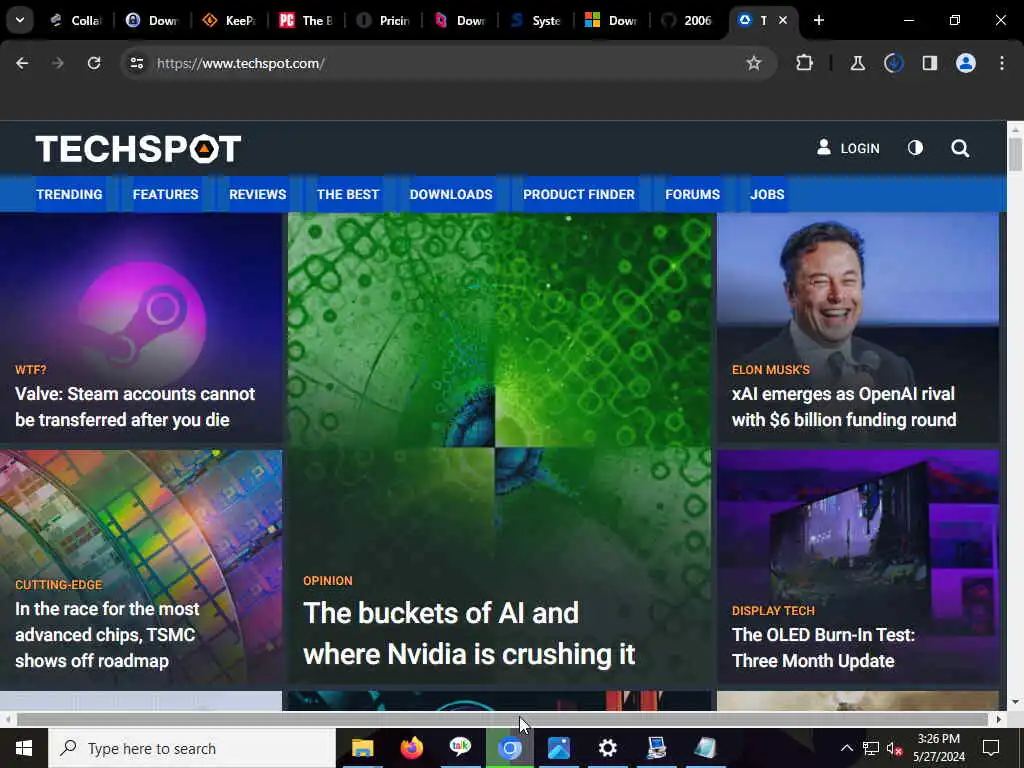Click the horizontal scrollbar right arrow
This screenshot has width=1024, height=768.
[999, 719]
